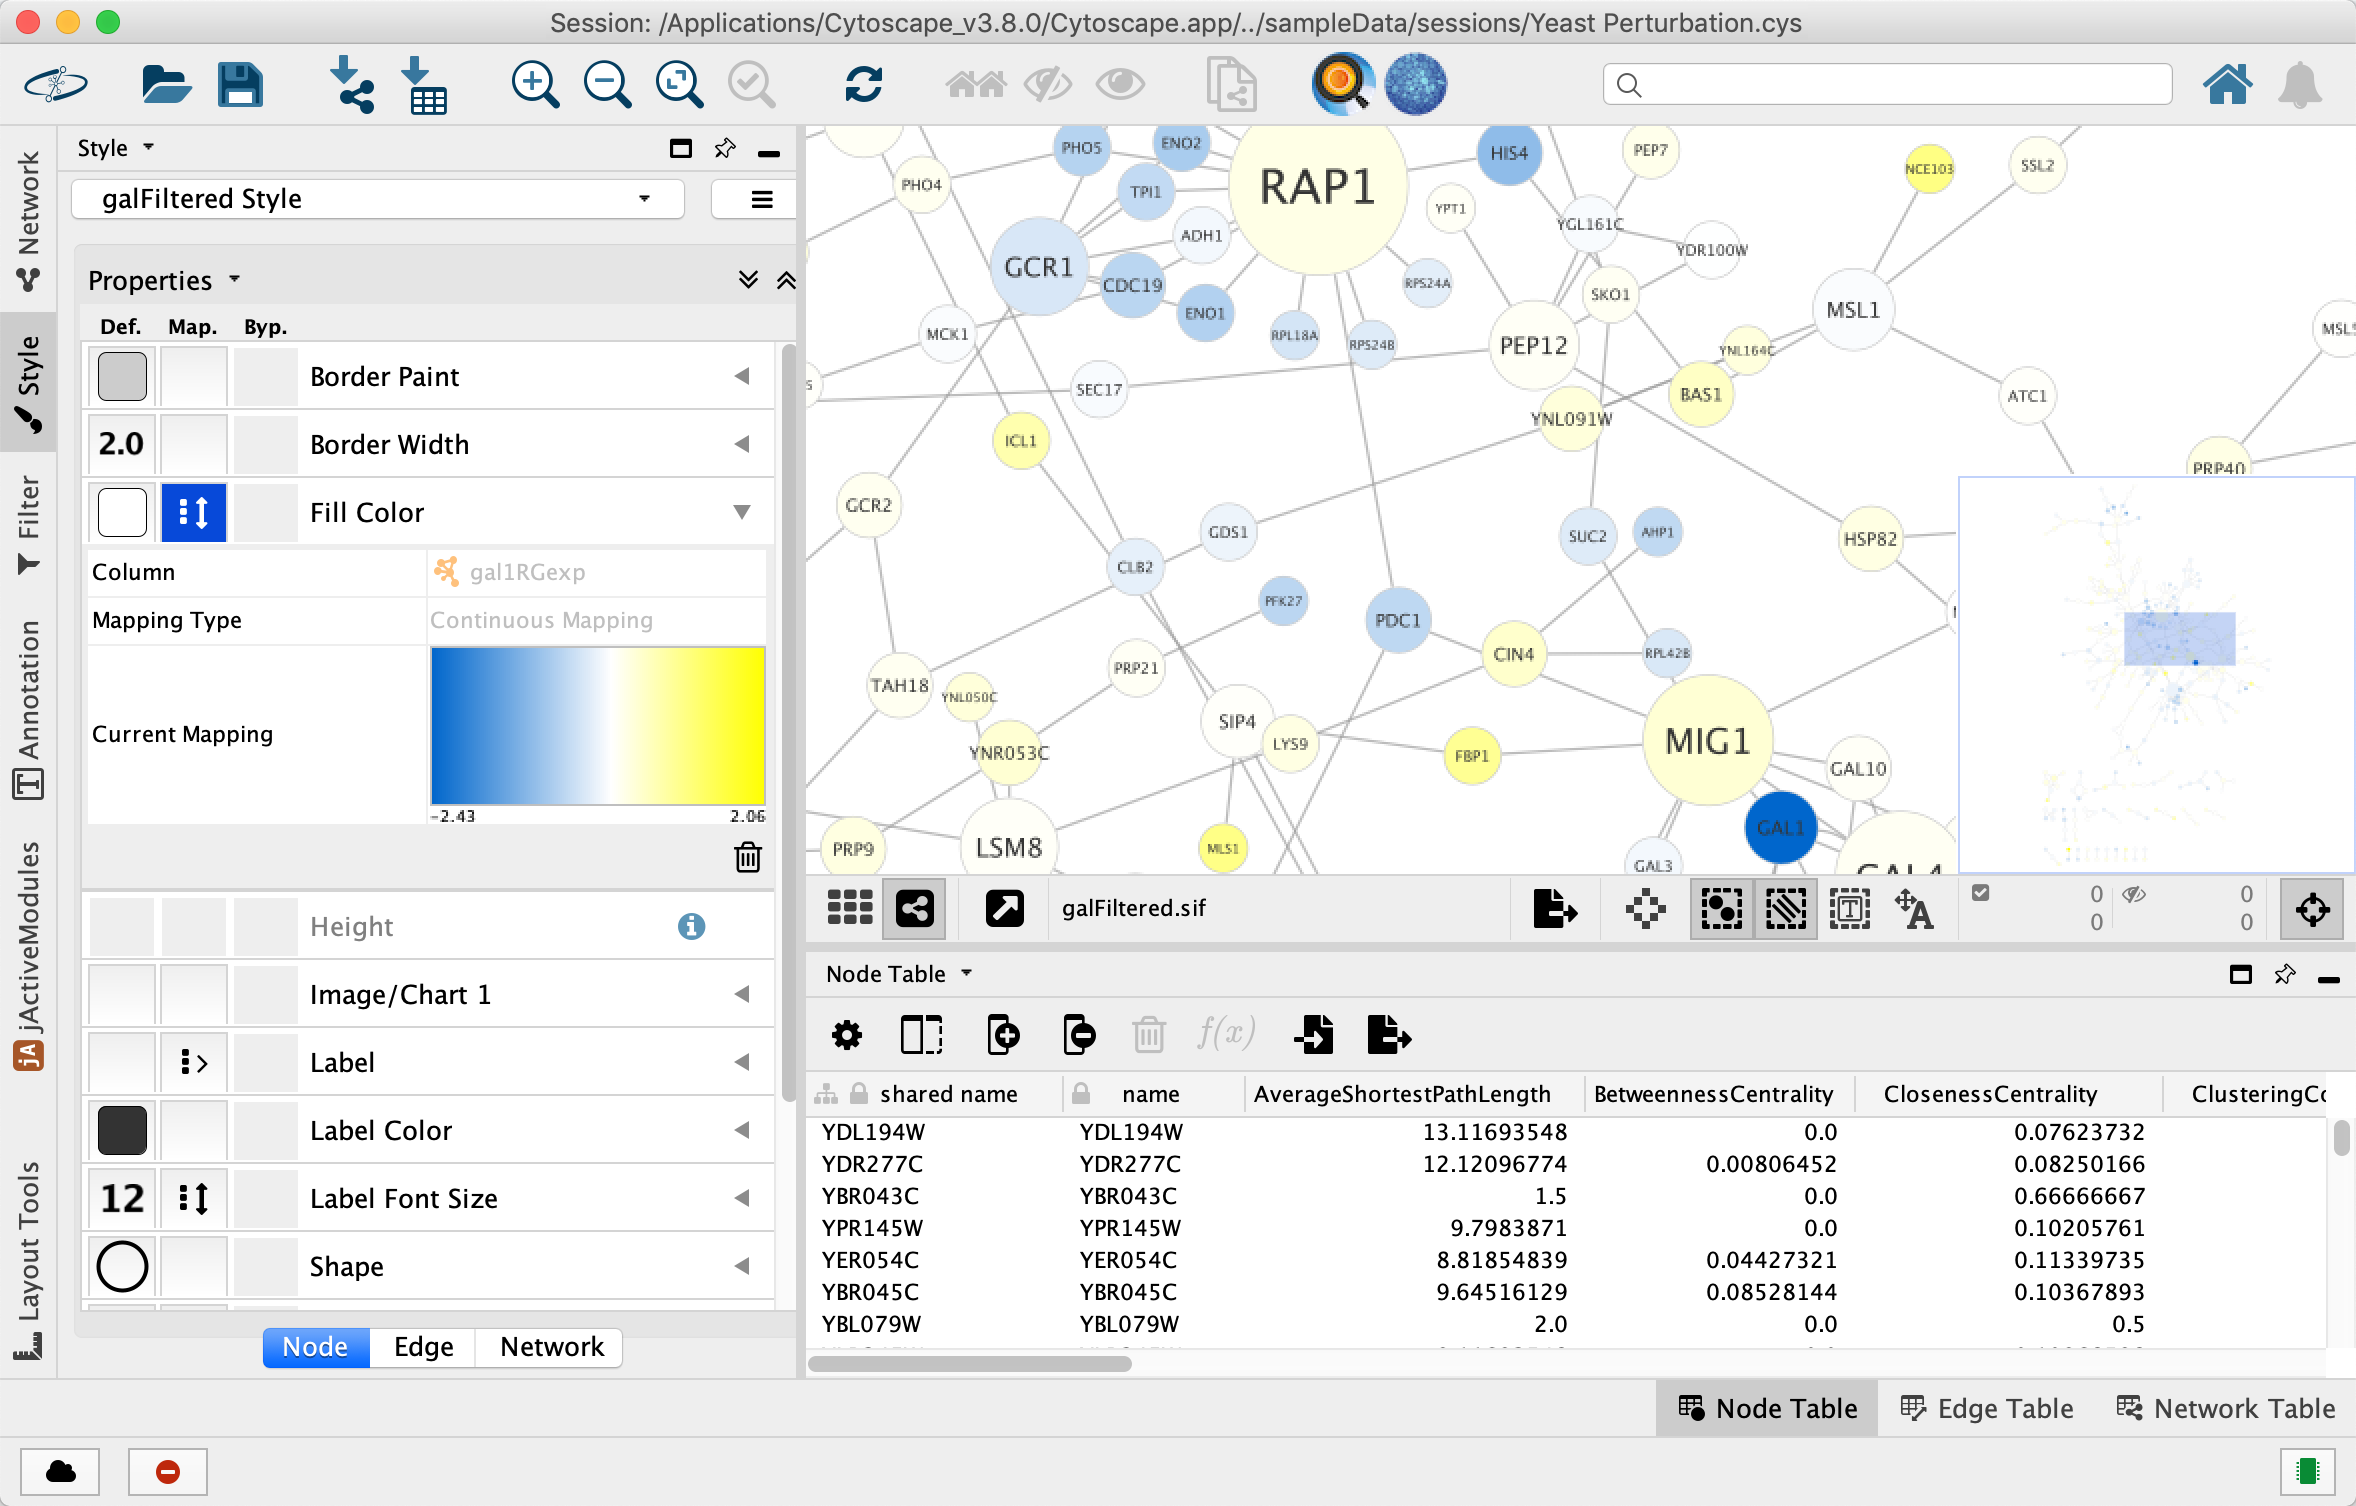Click the Save Session floppy icon
2356x1506 pixels.
pos(240,84)
